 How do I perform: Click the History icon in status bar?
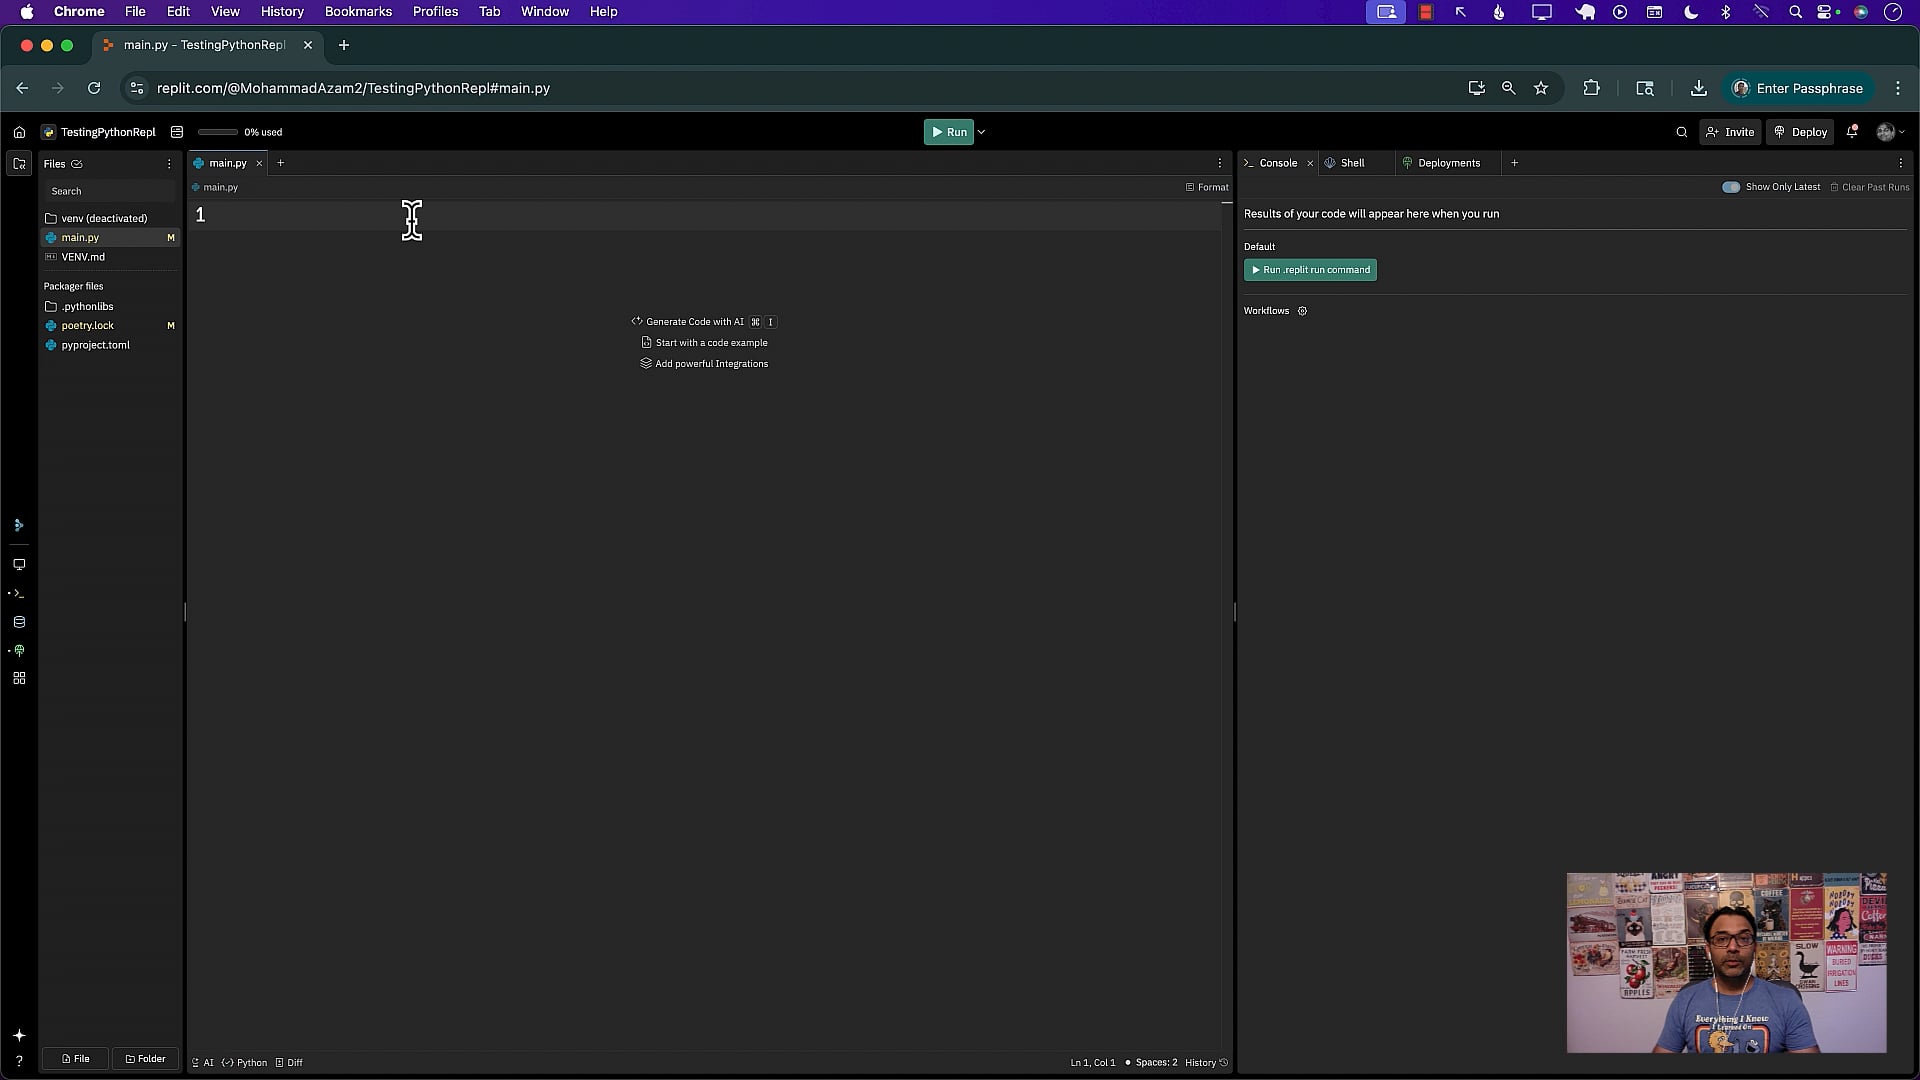pos(1224,1063)
